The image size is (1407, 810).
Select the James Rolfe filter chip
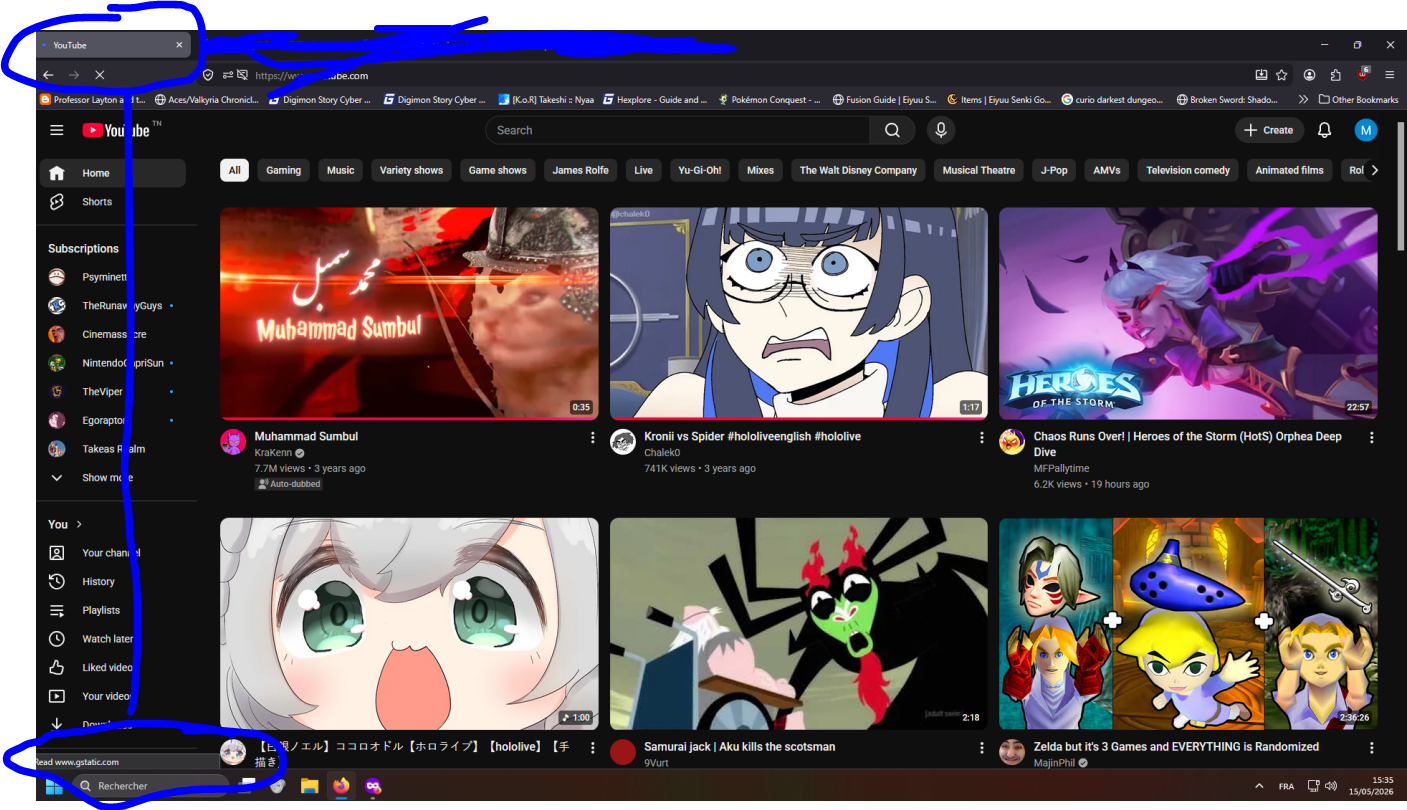(x=580, y=170)
